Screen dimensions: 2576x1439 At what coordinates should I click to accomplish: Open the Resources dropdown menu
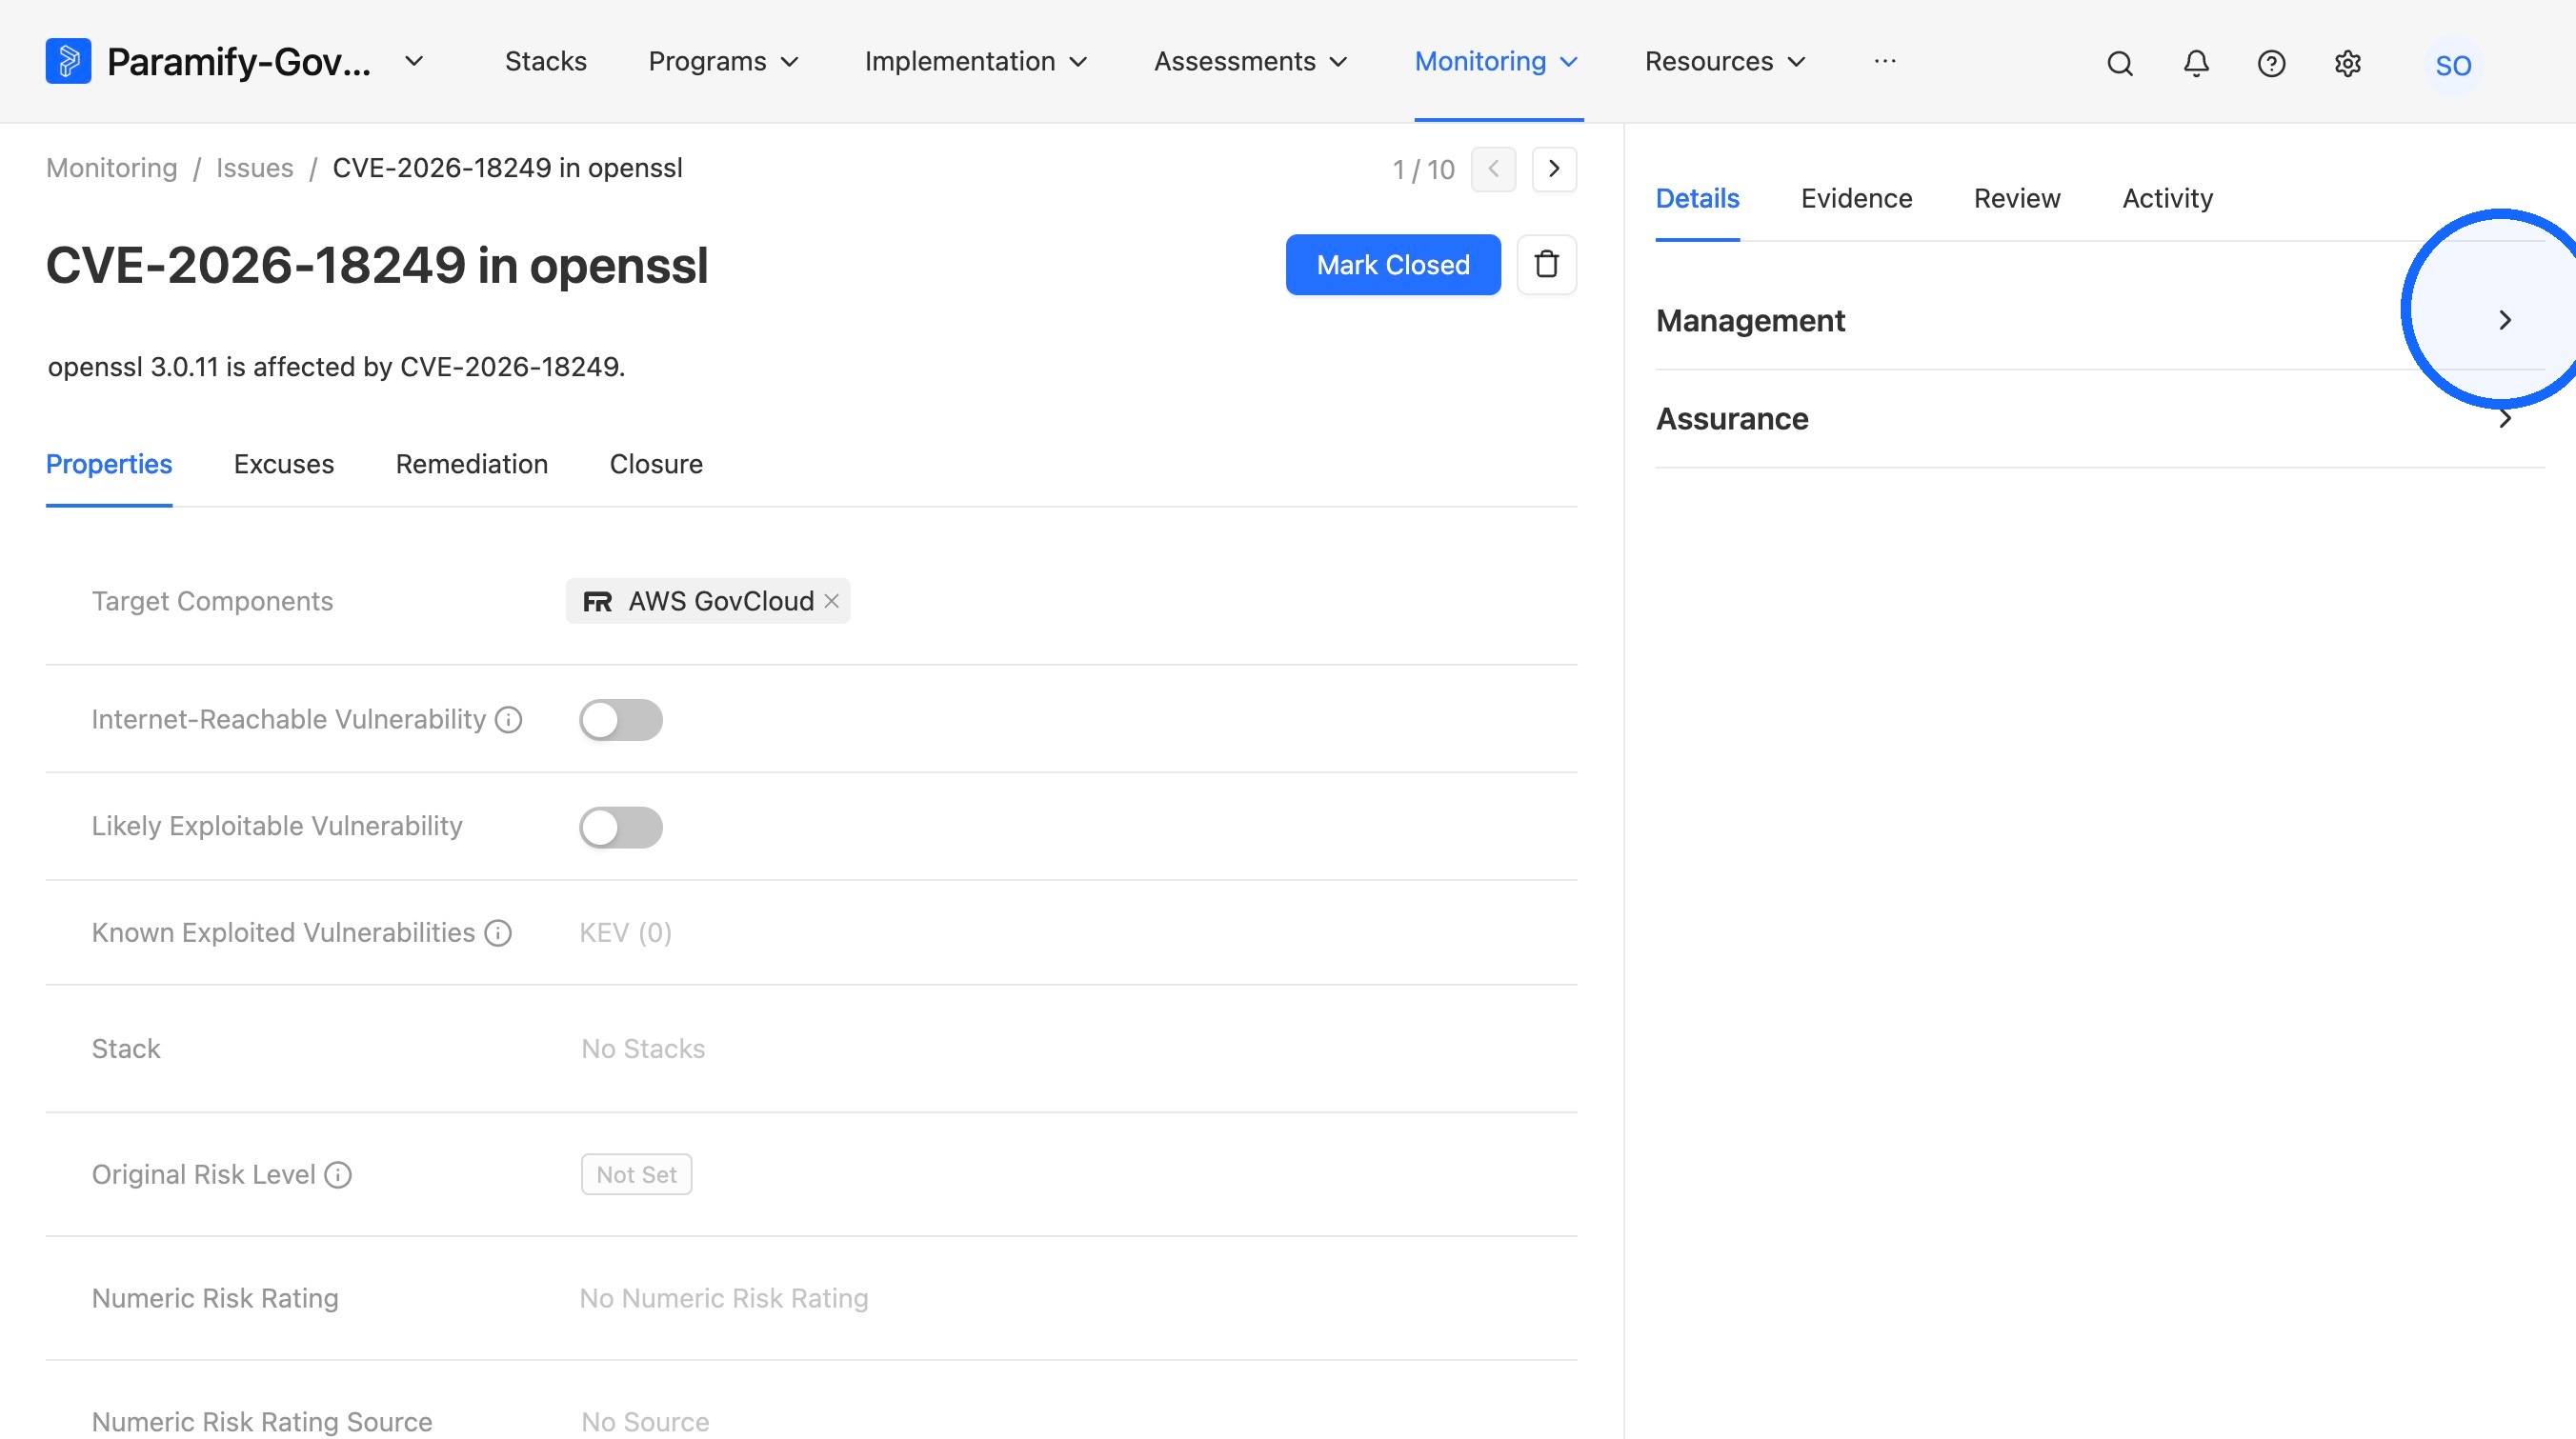click(x=1726, y=61)
